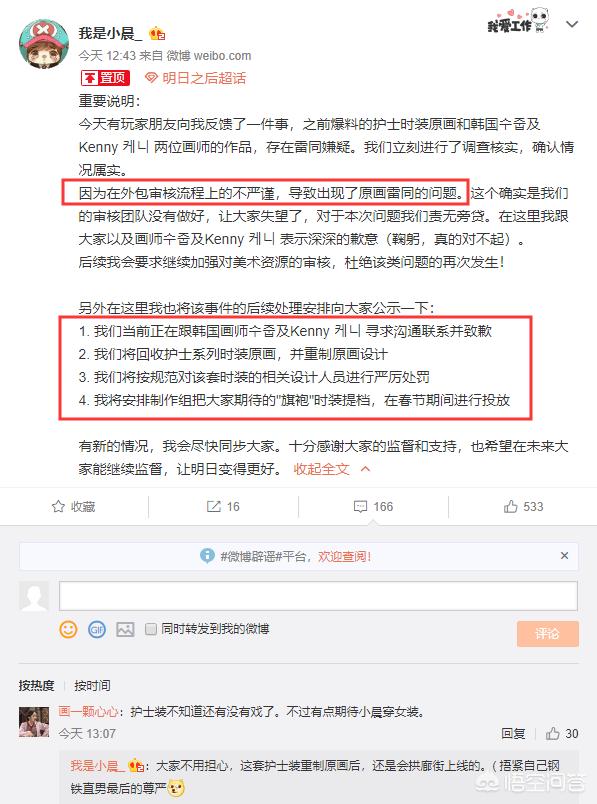Image resolution: width=597 pixels, height=804 pixels.
Task: Click the orange 评论 submit button
Action: point(547,634)
